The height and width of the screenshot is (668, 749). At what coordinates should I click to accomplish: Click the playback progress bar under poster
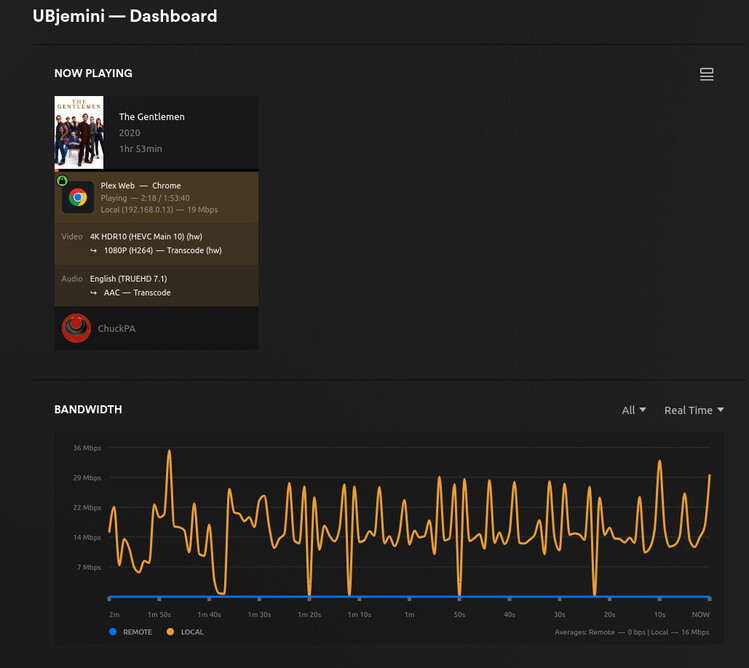click(x=156, y=170)
